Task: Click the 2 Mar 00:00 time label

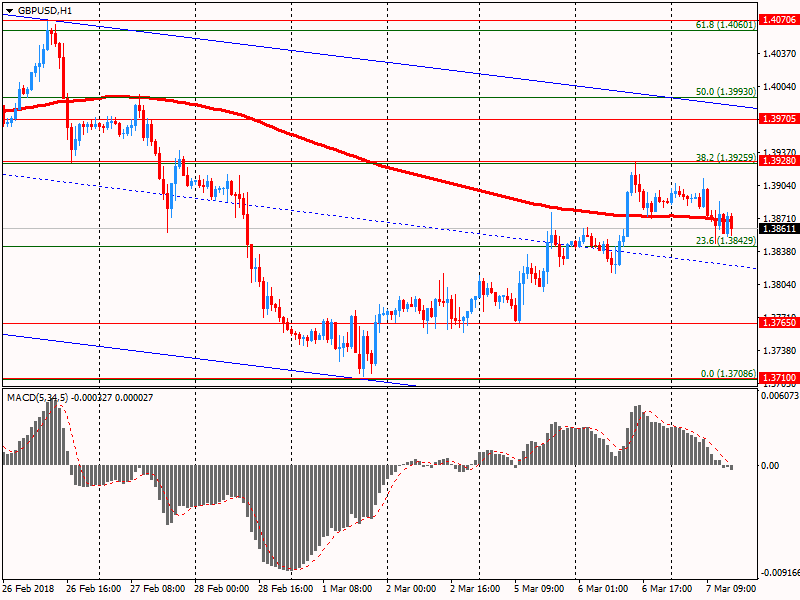Action: pos(411,588)
